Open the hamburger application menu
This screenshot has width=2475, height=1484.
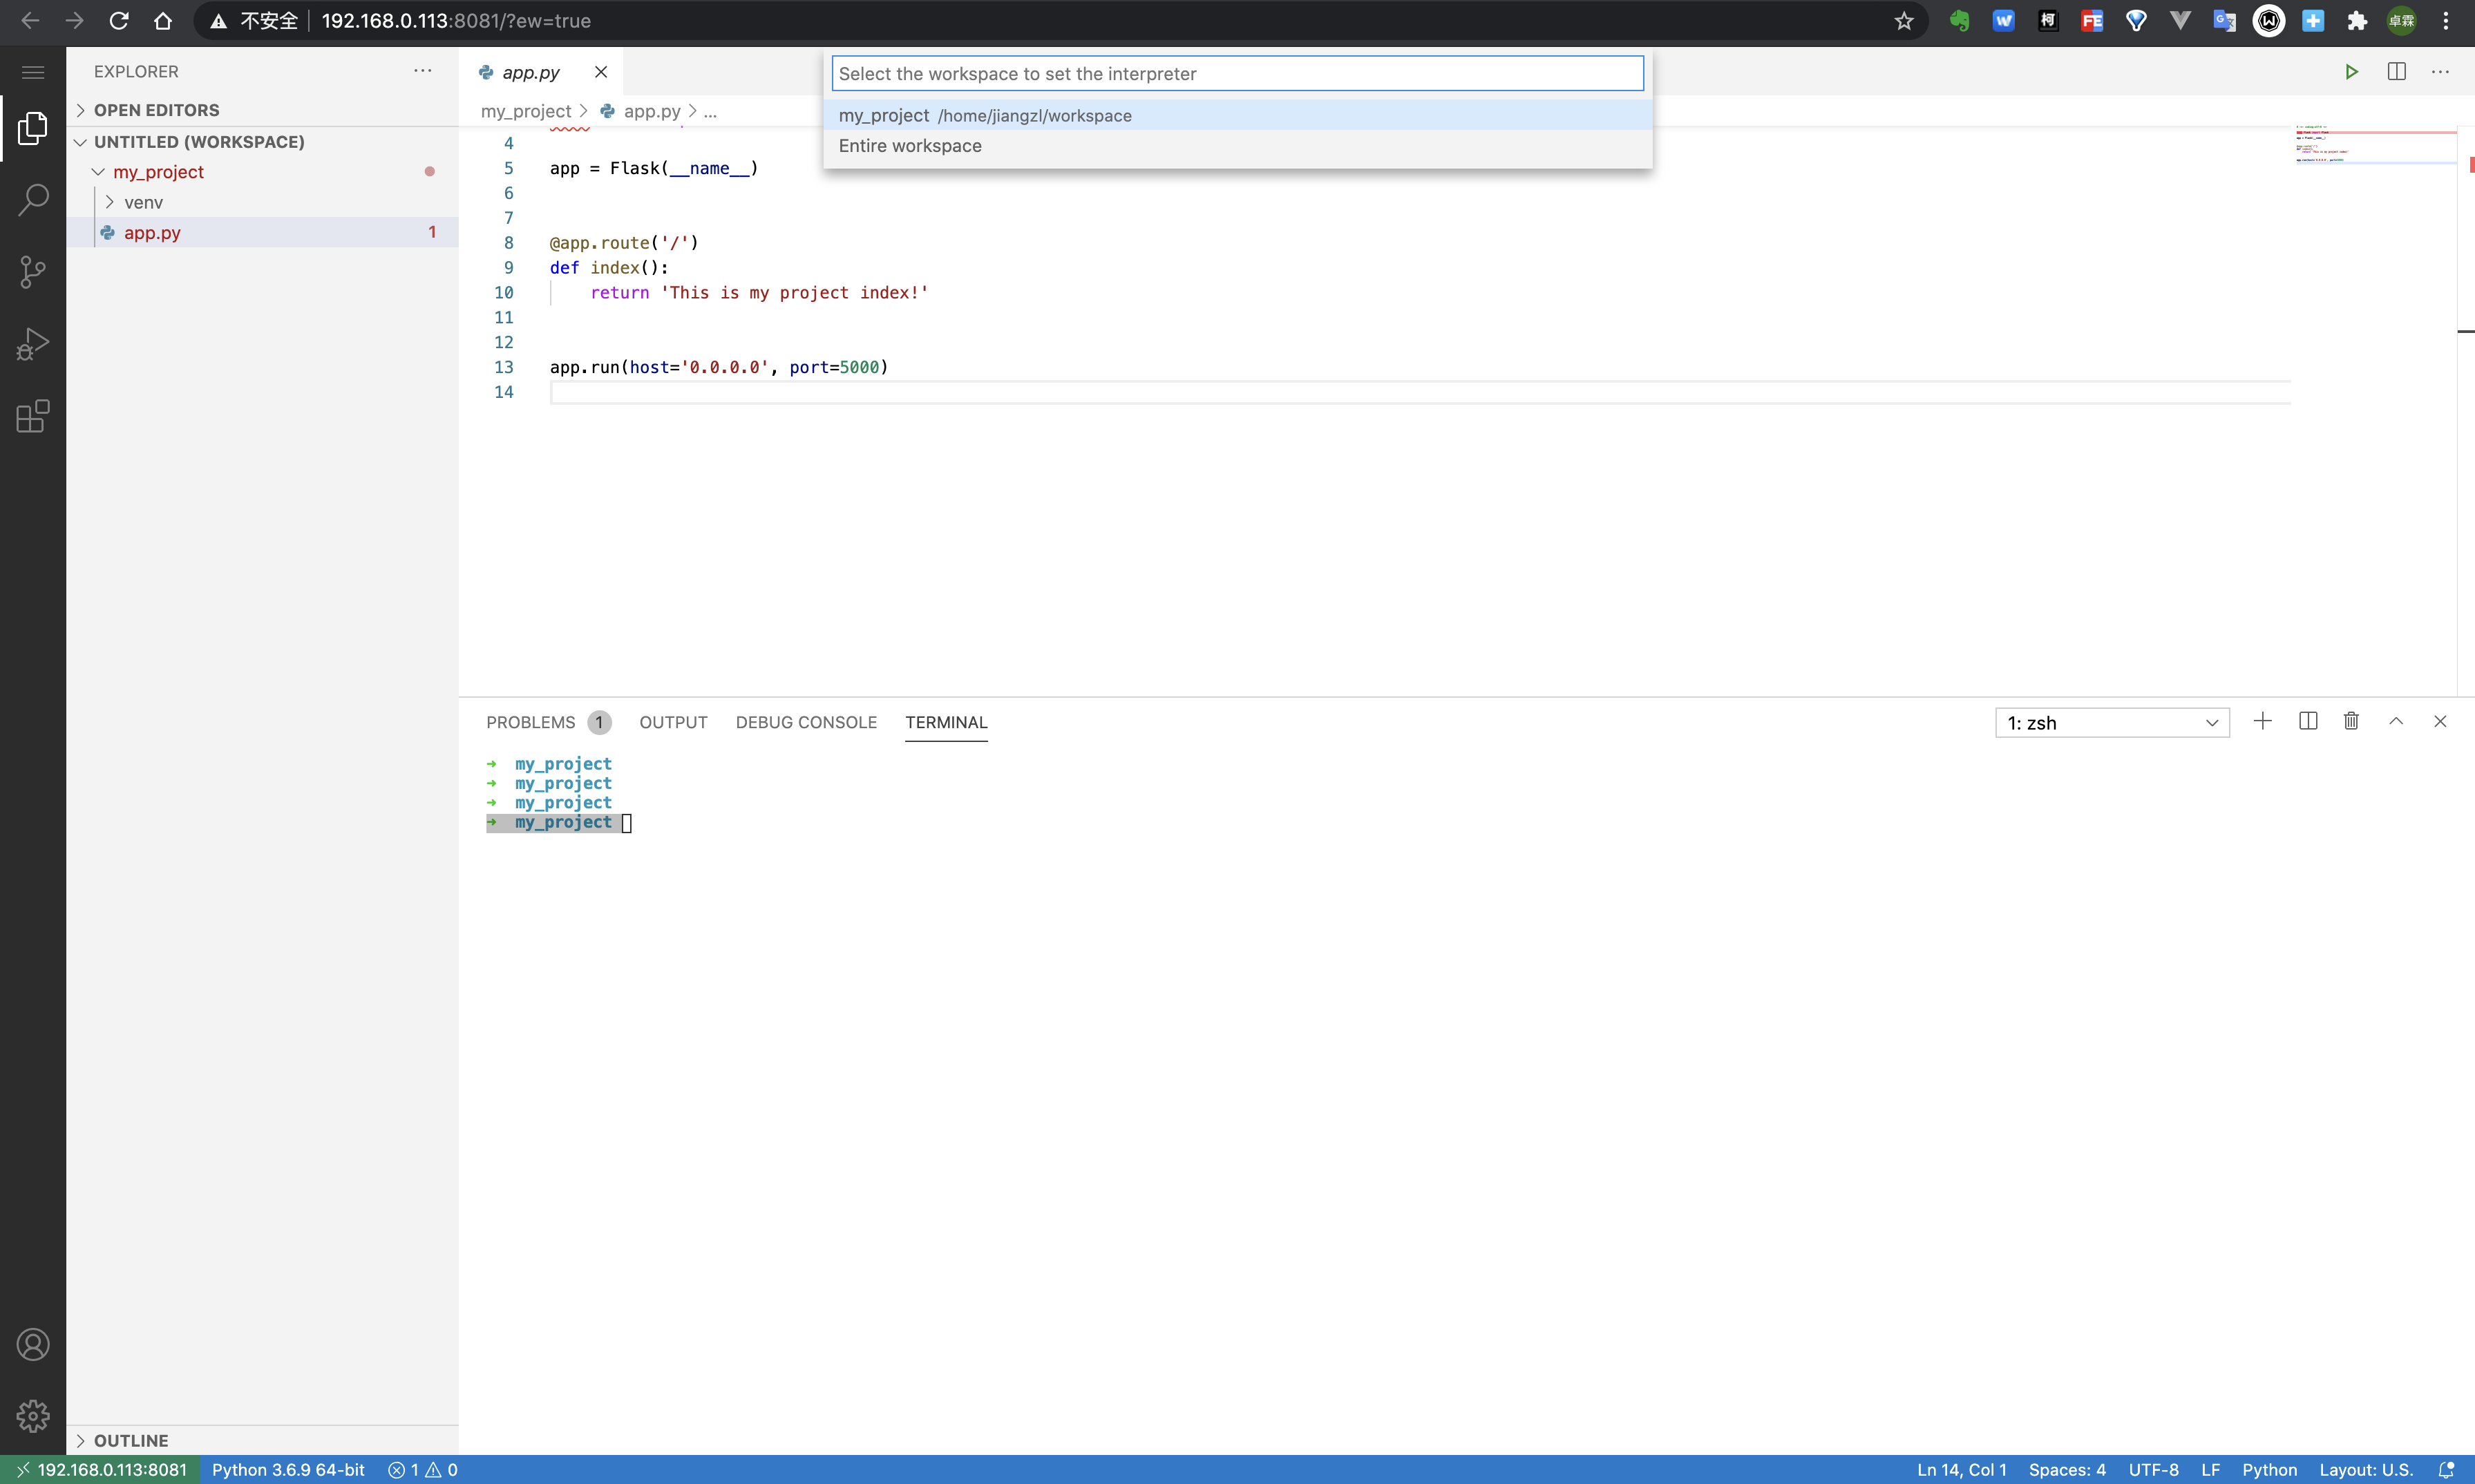coord(33,72)
